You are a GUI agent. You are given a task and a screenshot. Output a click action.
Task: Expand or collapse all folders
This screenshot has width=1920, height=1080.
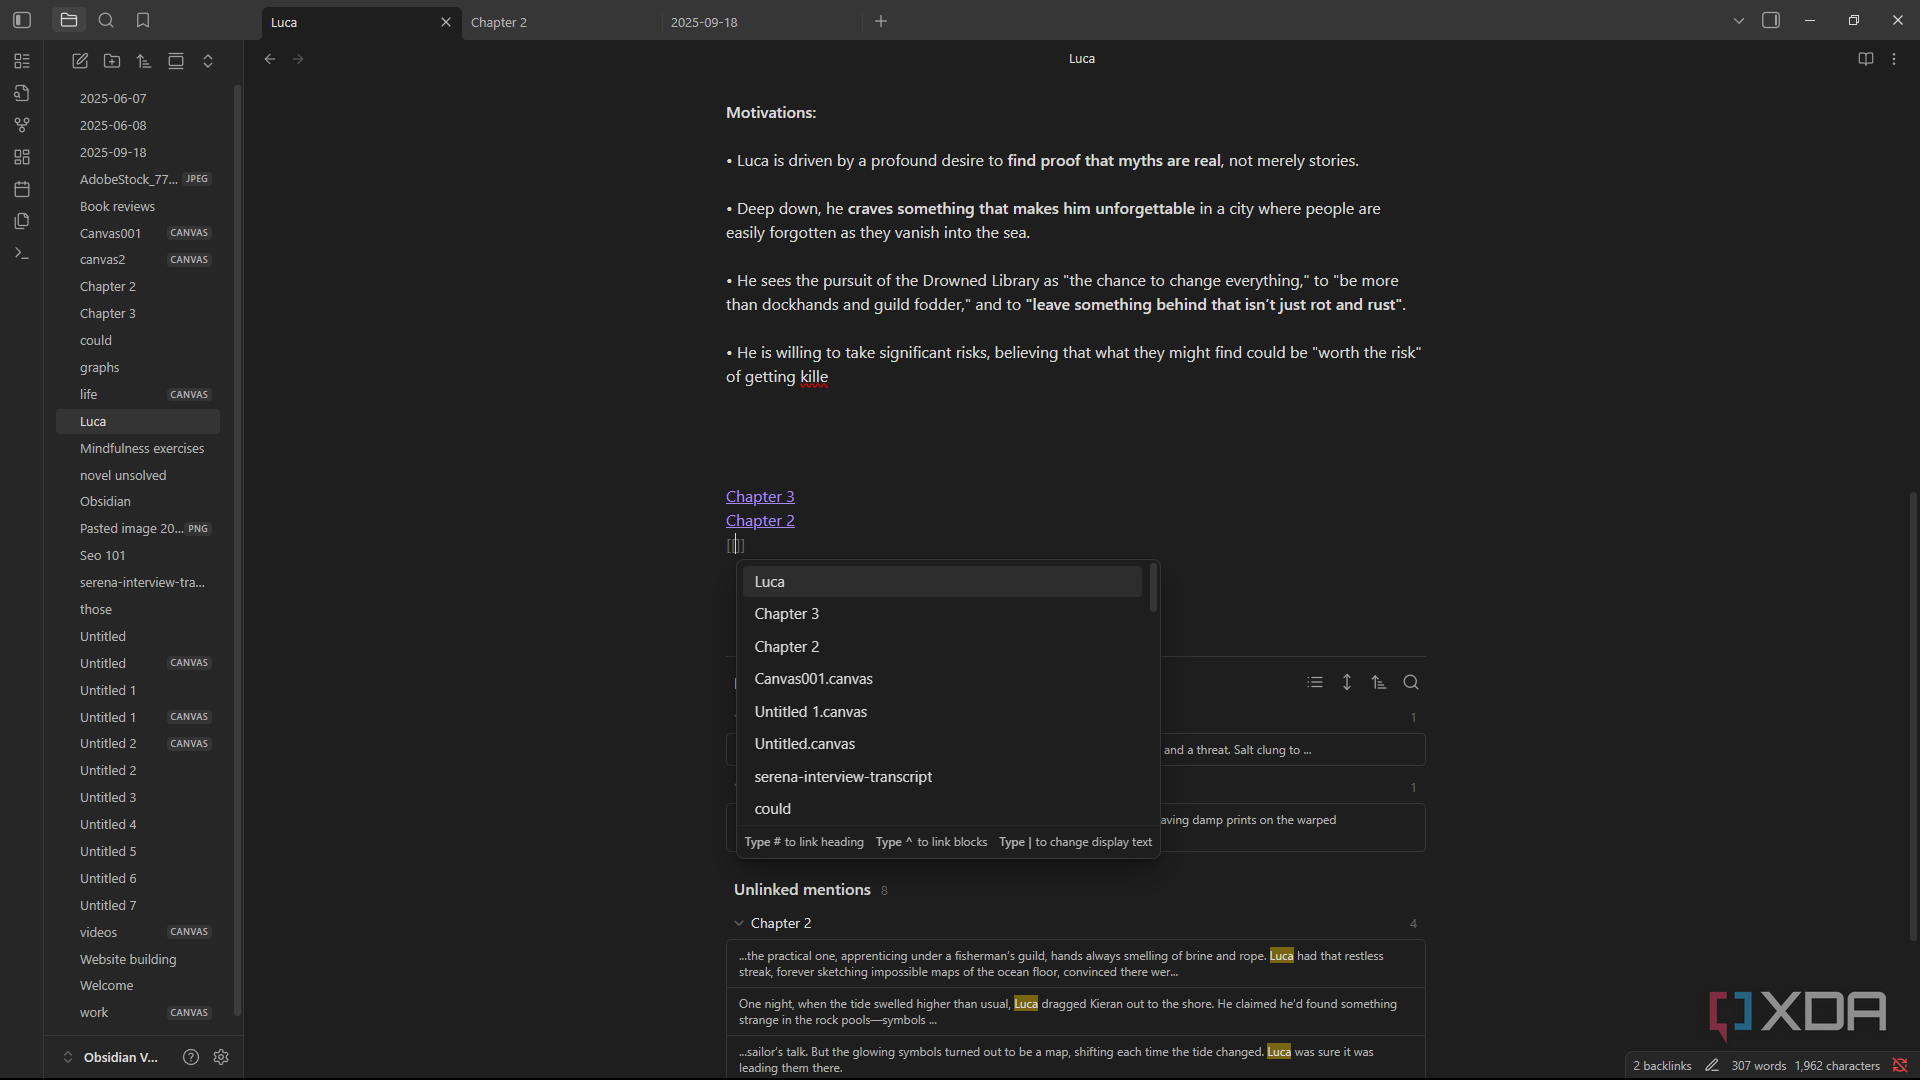tap(208, 61)
